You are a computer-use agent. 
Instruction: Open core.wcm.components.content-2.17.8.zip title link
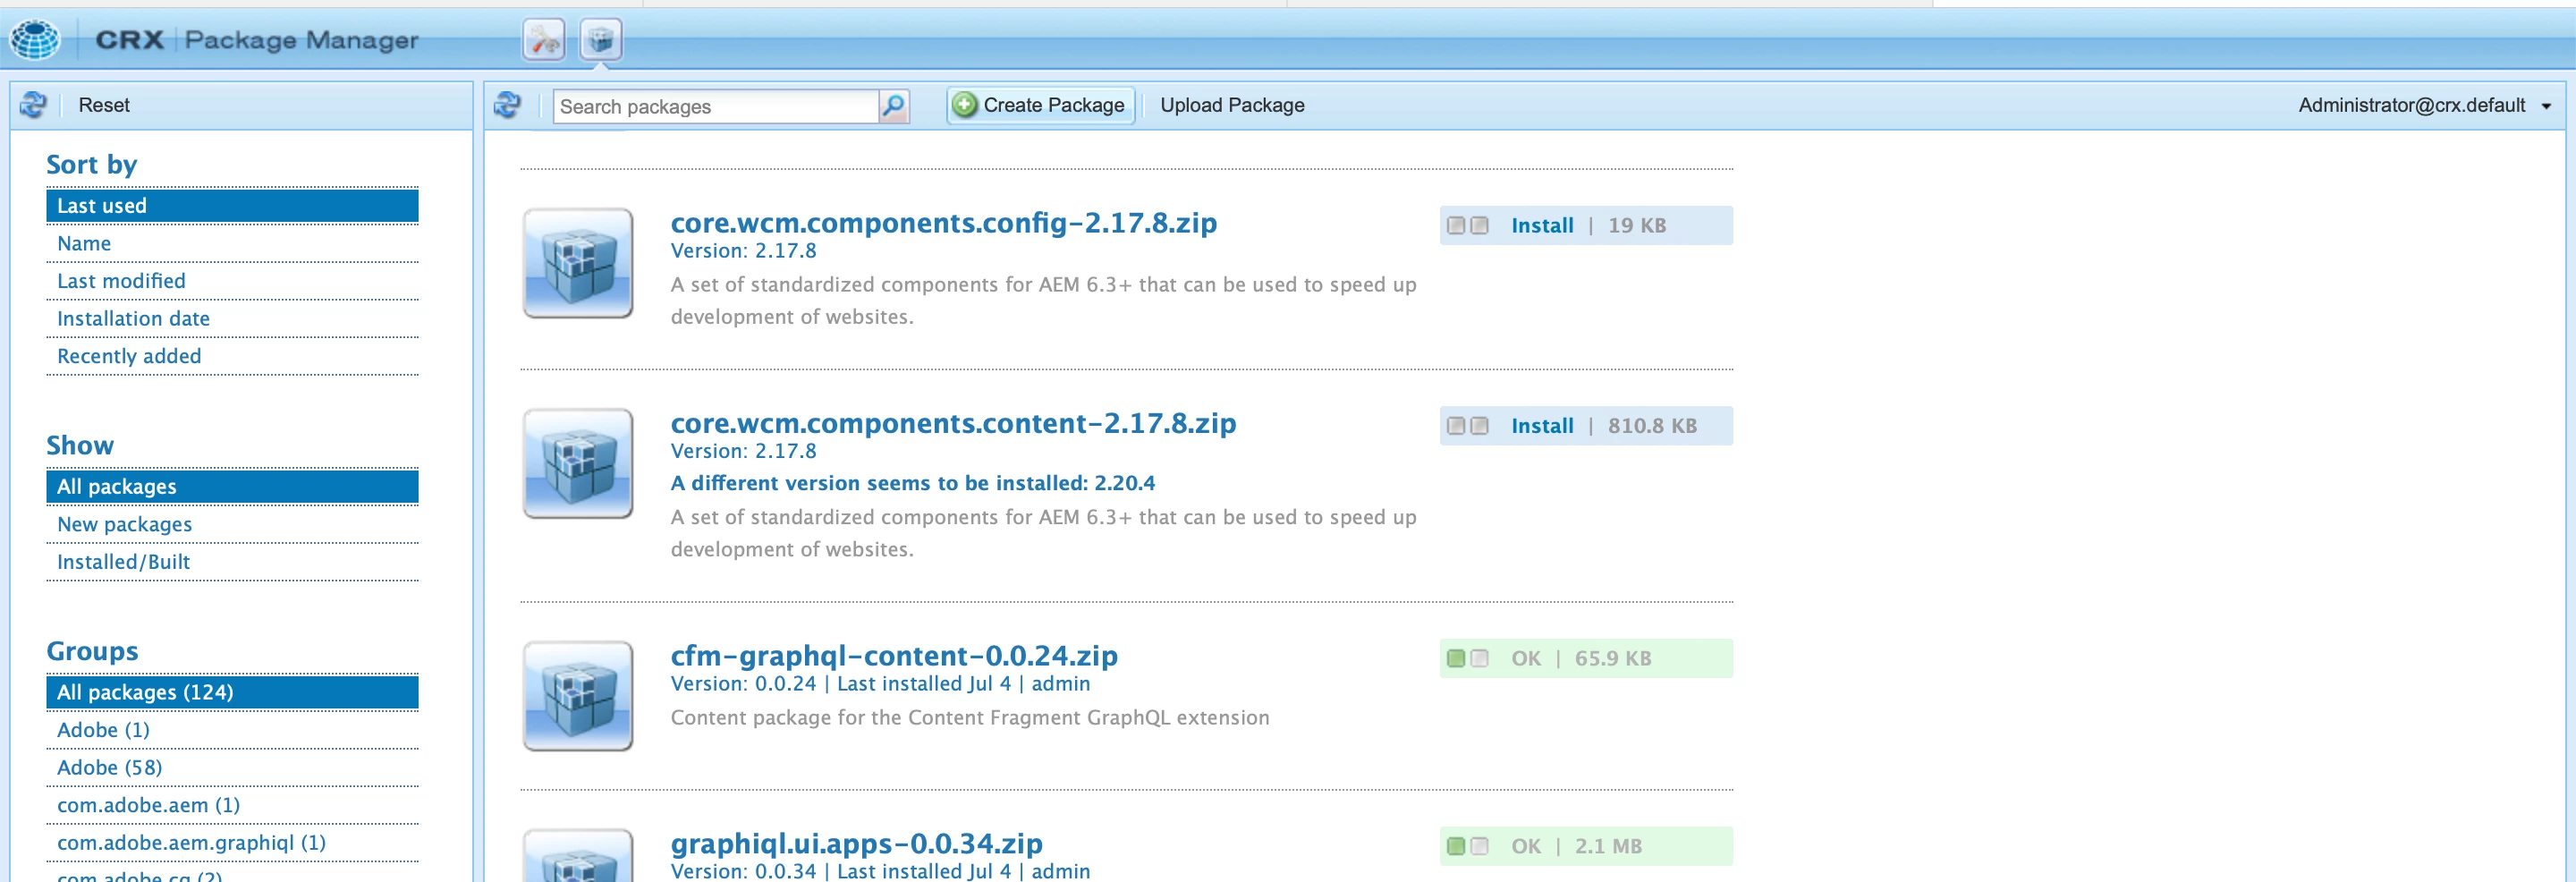(x=953, y=423)
